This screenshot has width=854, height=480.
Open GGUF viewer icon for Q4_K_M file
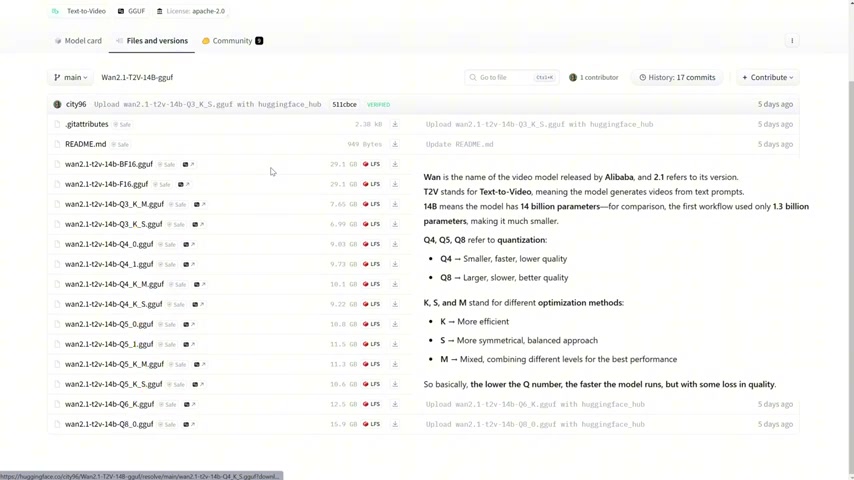click(x=199, y=284)
